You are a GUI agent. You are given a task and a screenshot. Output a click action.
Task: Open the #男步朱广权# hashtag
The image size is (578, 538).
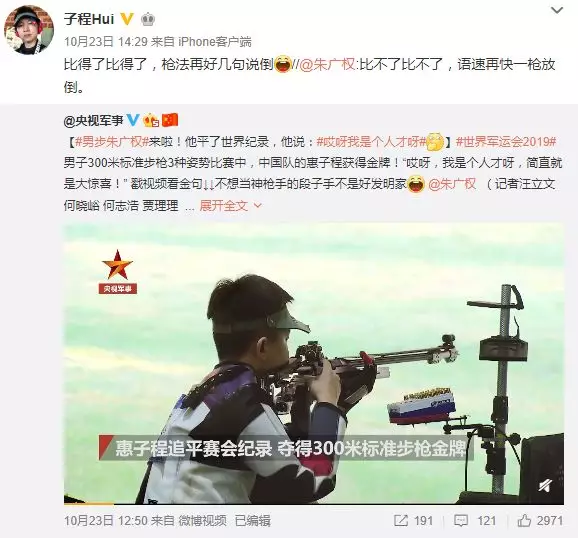click(x=111, y=142)
